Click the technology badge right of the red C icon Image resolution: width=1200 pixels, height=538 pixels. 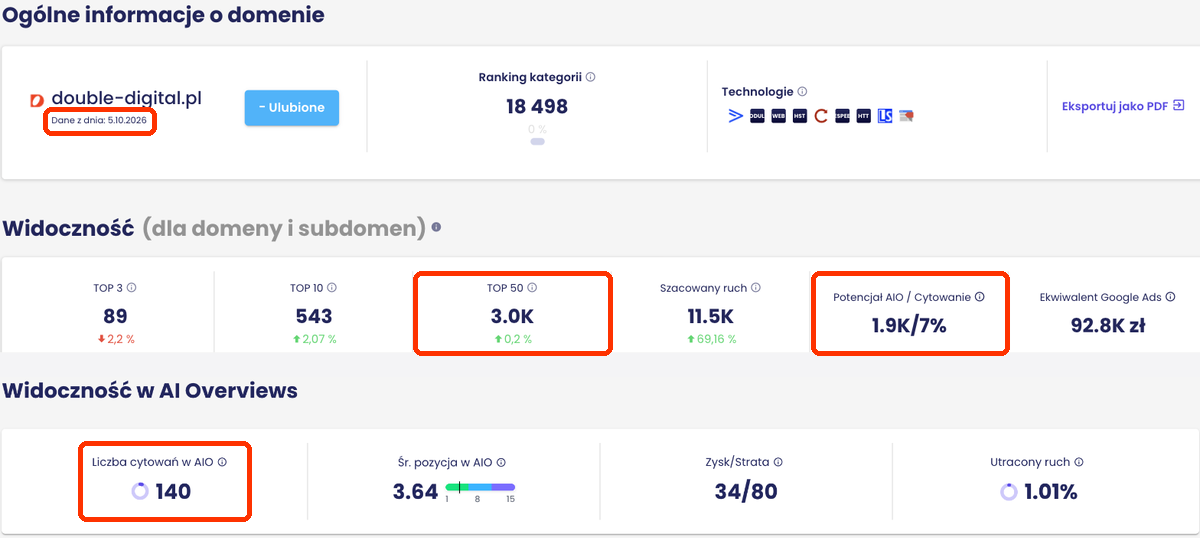click(x=842, y=116)
